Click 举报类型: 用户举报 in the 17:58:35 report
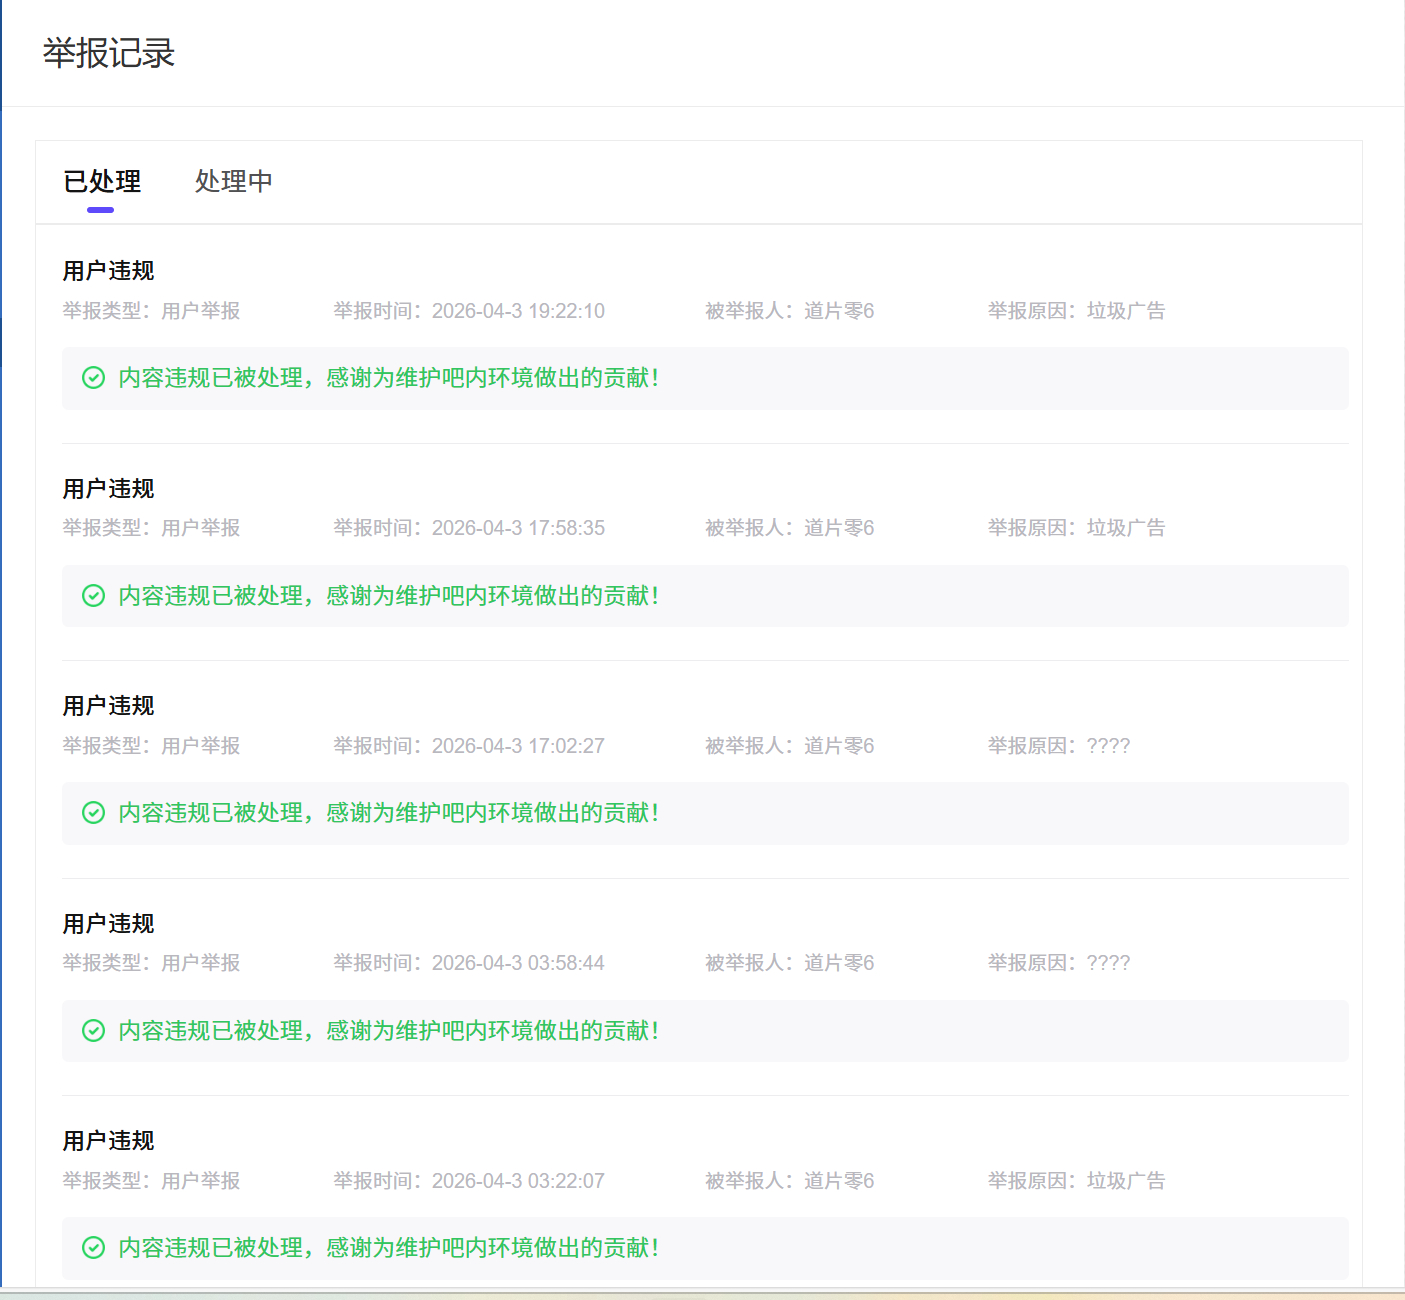 click(x=151, y=528)
